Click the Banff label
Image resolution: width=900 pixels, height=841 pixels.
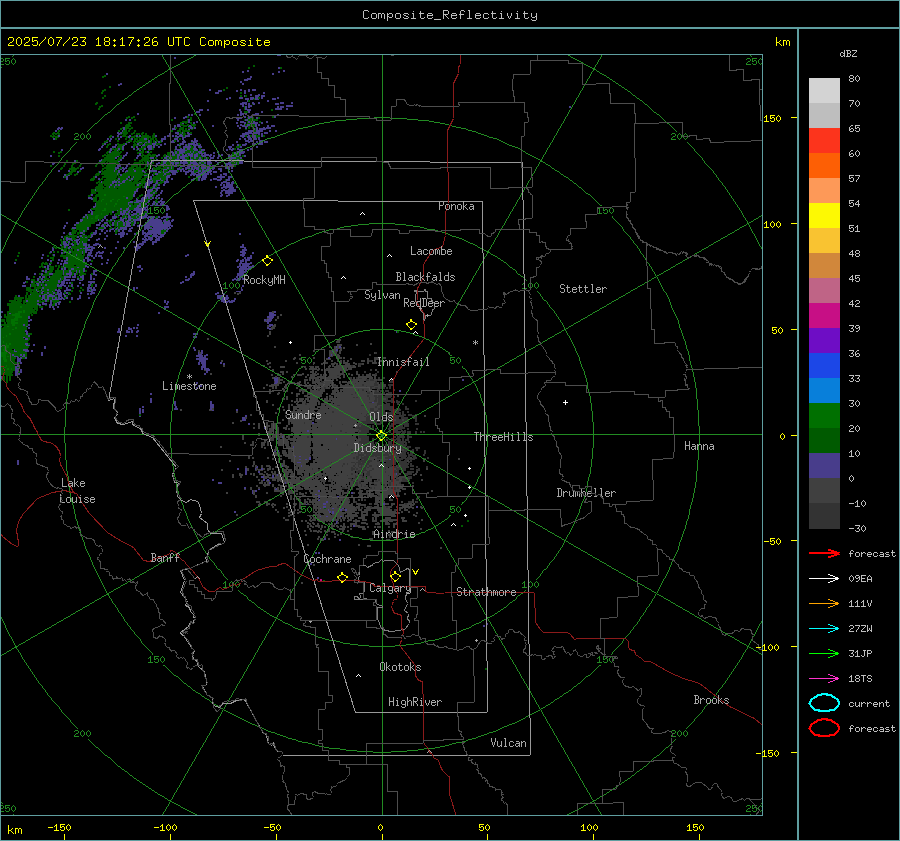pos(165,557)
